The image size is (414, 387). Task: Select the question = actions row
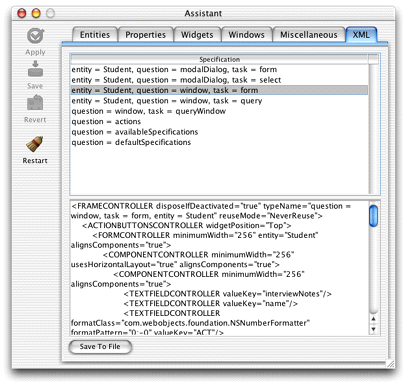(219, 121)
